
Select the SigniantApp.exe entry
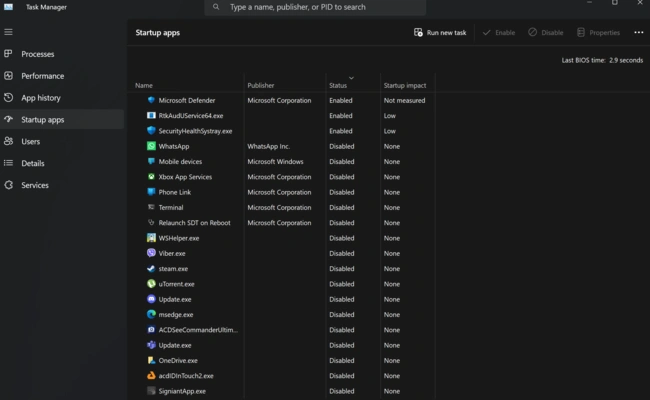182,391
